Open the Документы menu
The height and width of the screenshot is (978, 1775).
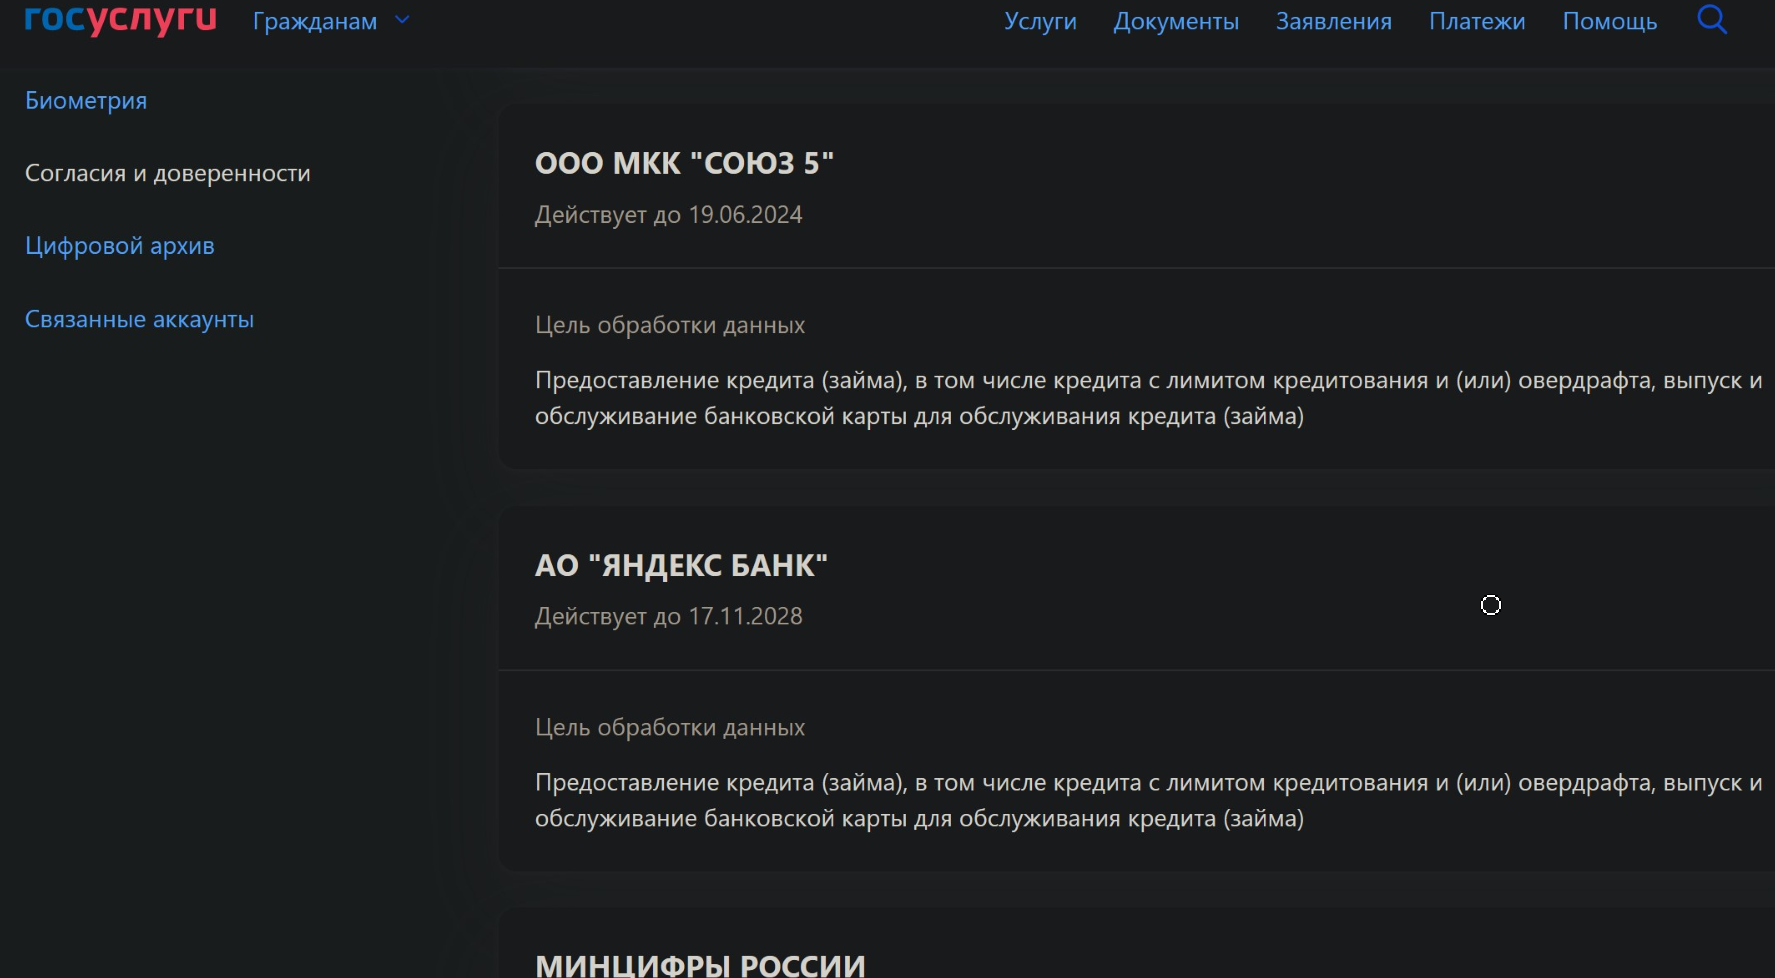[1176, 21]
